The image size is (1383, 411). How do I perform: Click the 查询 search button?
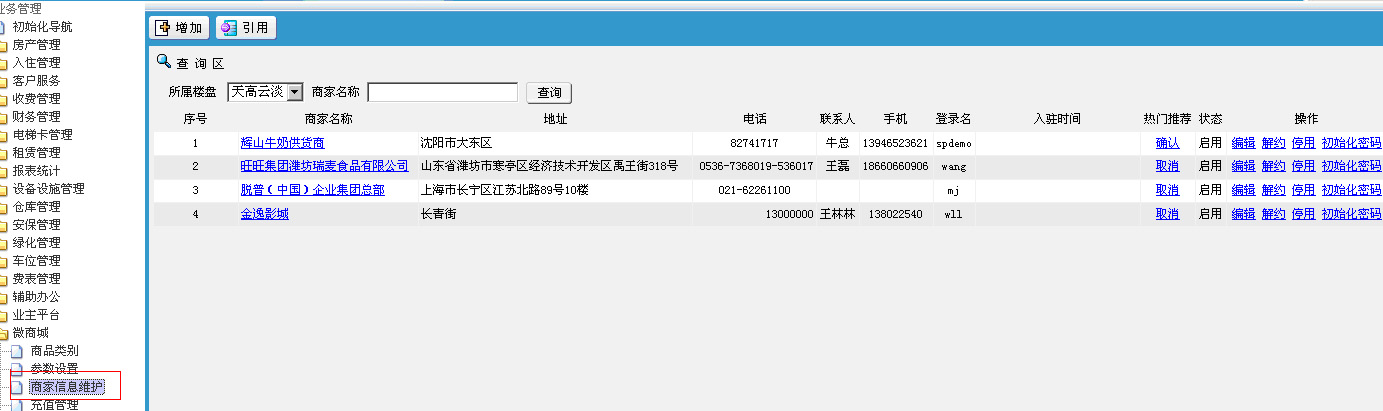(549, 93)
